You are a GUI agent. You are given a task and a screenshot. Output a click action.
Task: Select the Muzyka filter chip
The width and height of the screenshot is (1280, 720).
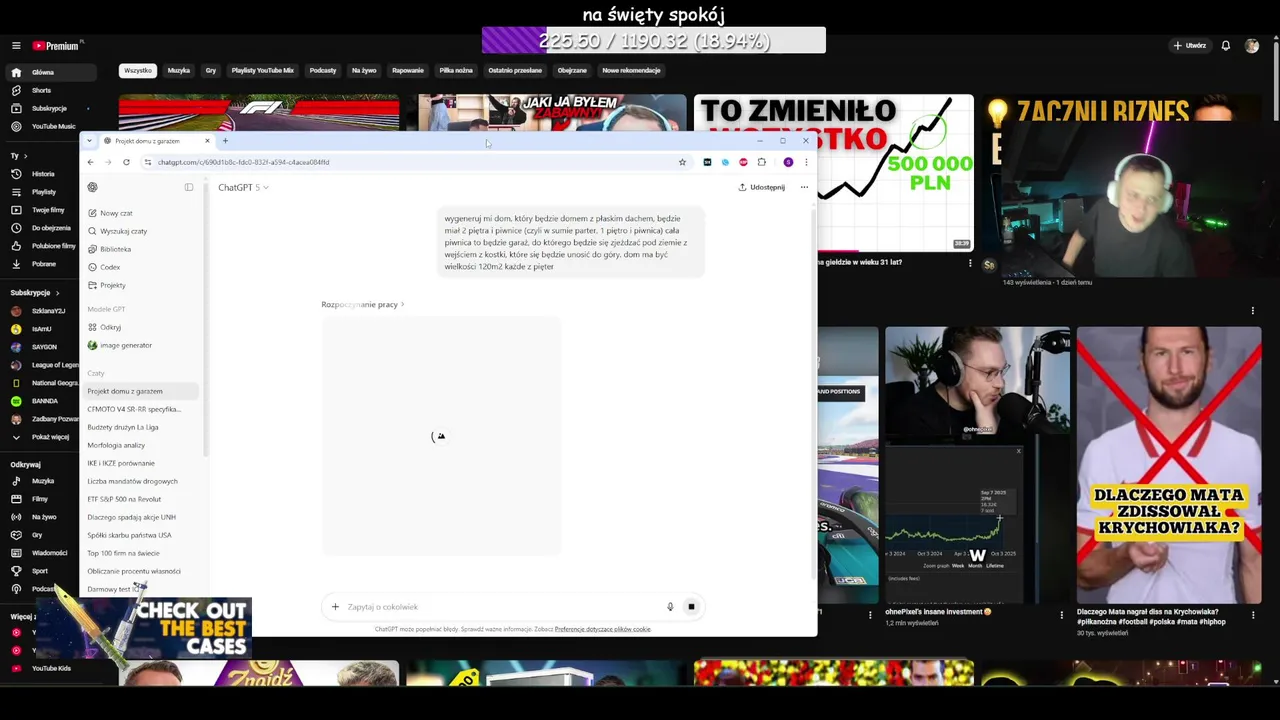(179, 71)
